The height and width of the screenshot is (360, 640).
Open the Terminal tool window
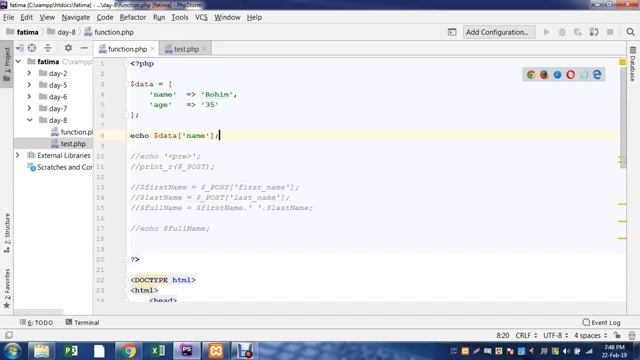pyautogui.click(x=82, y=322)
